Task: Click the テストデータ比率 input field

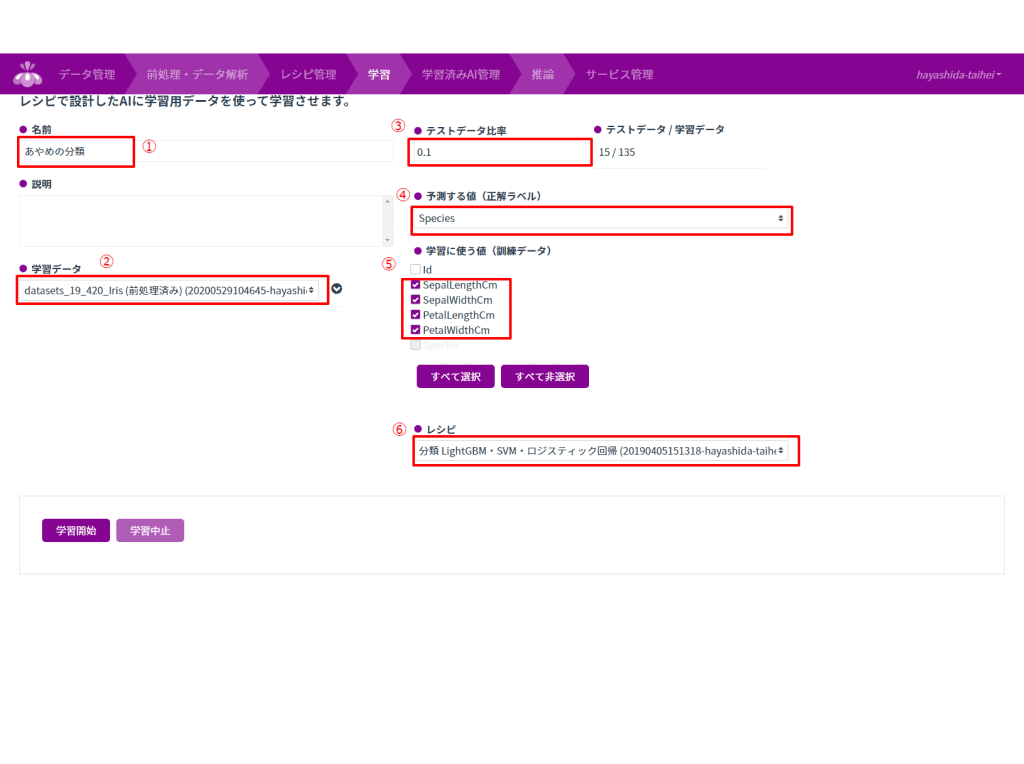Action: (x=498, y=152)
